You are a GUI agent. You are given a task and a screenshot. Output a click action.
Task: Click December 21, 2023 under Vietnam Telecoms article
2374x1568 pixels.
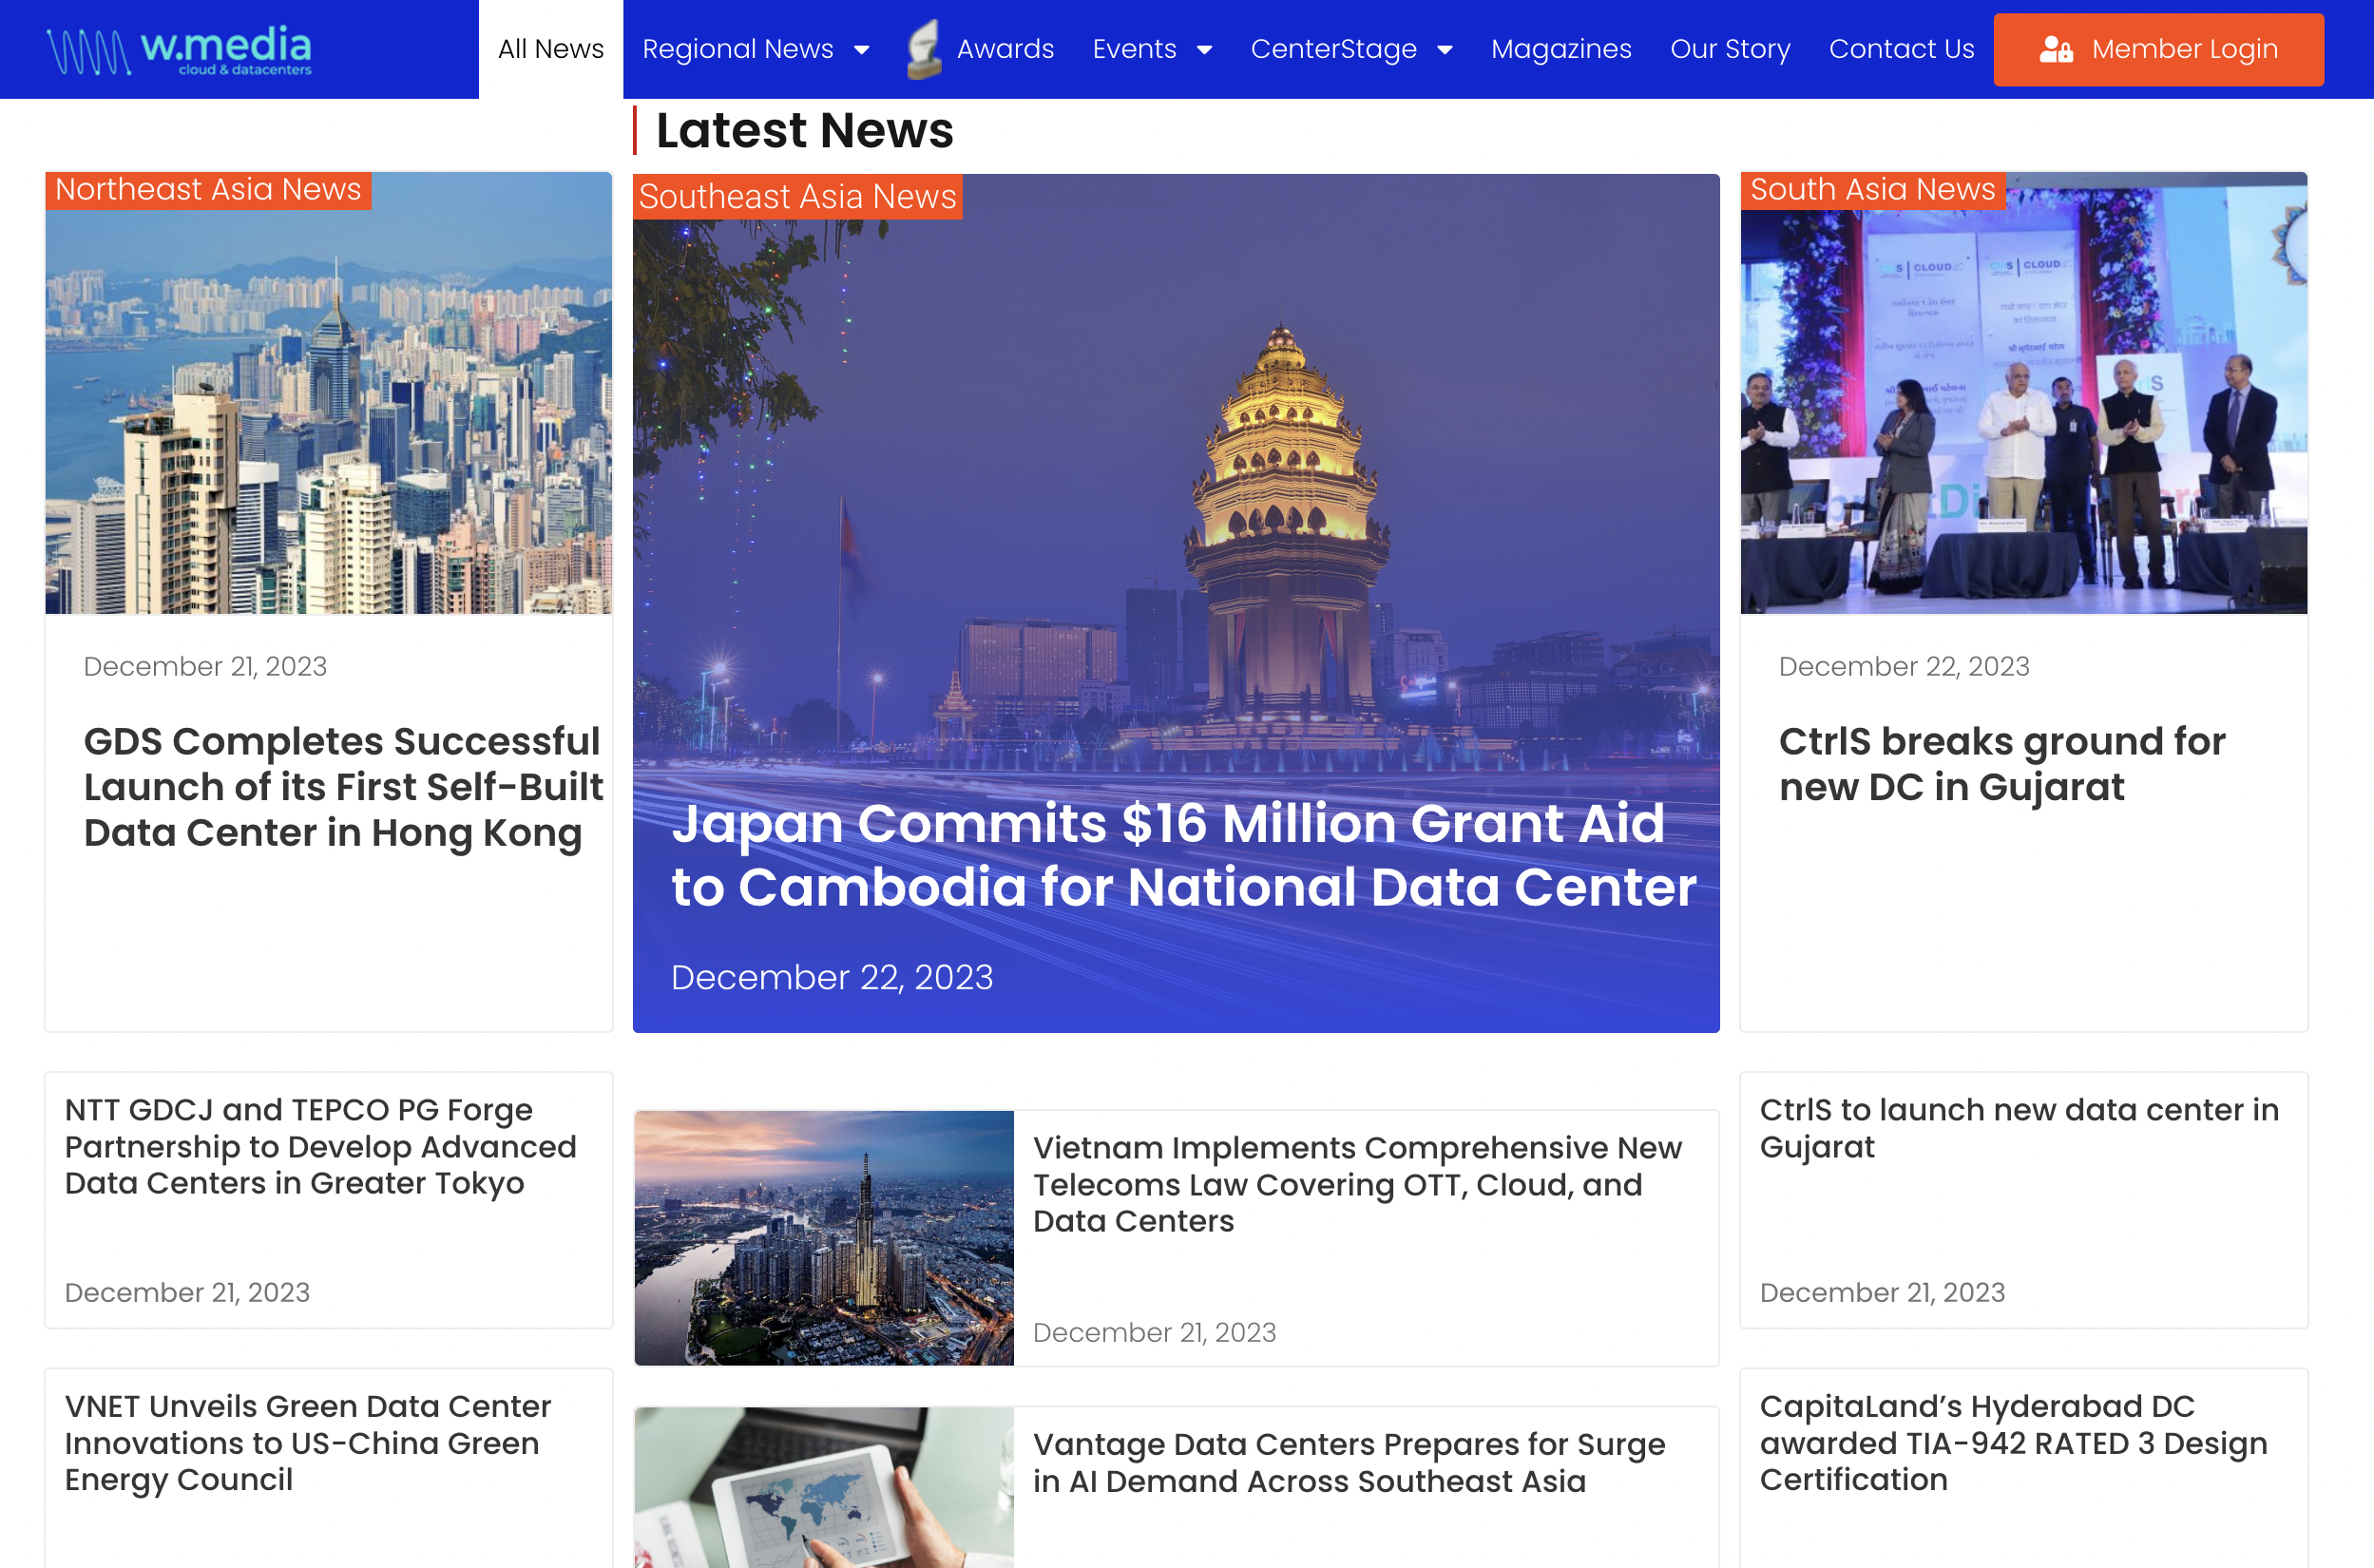1155,1333
